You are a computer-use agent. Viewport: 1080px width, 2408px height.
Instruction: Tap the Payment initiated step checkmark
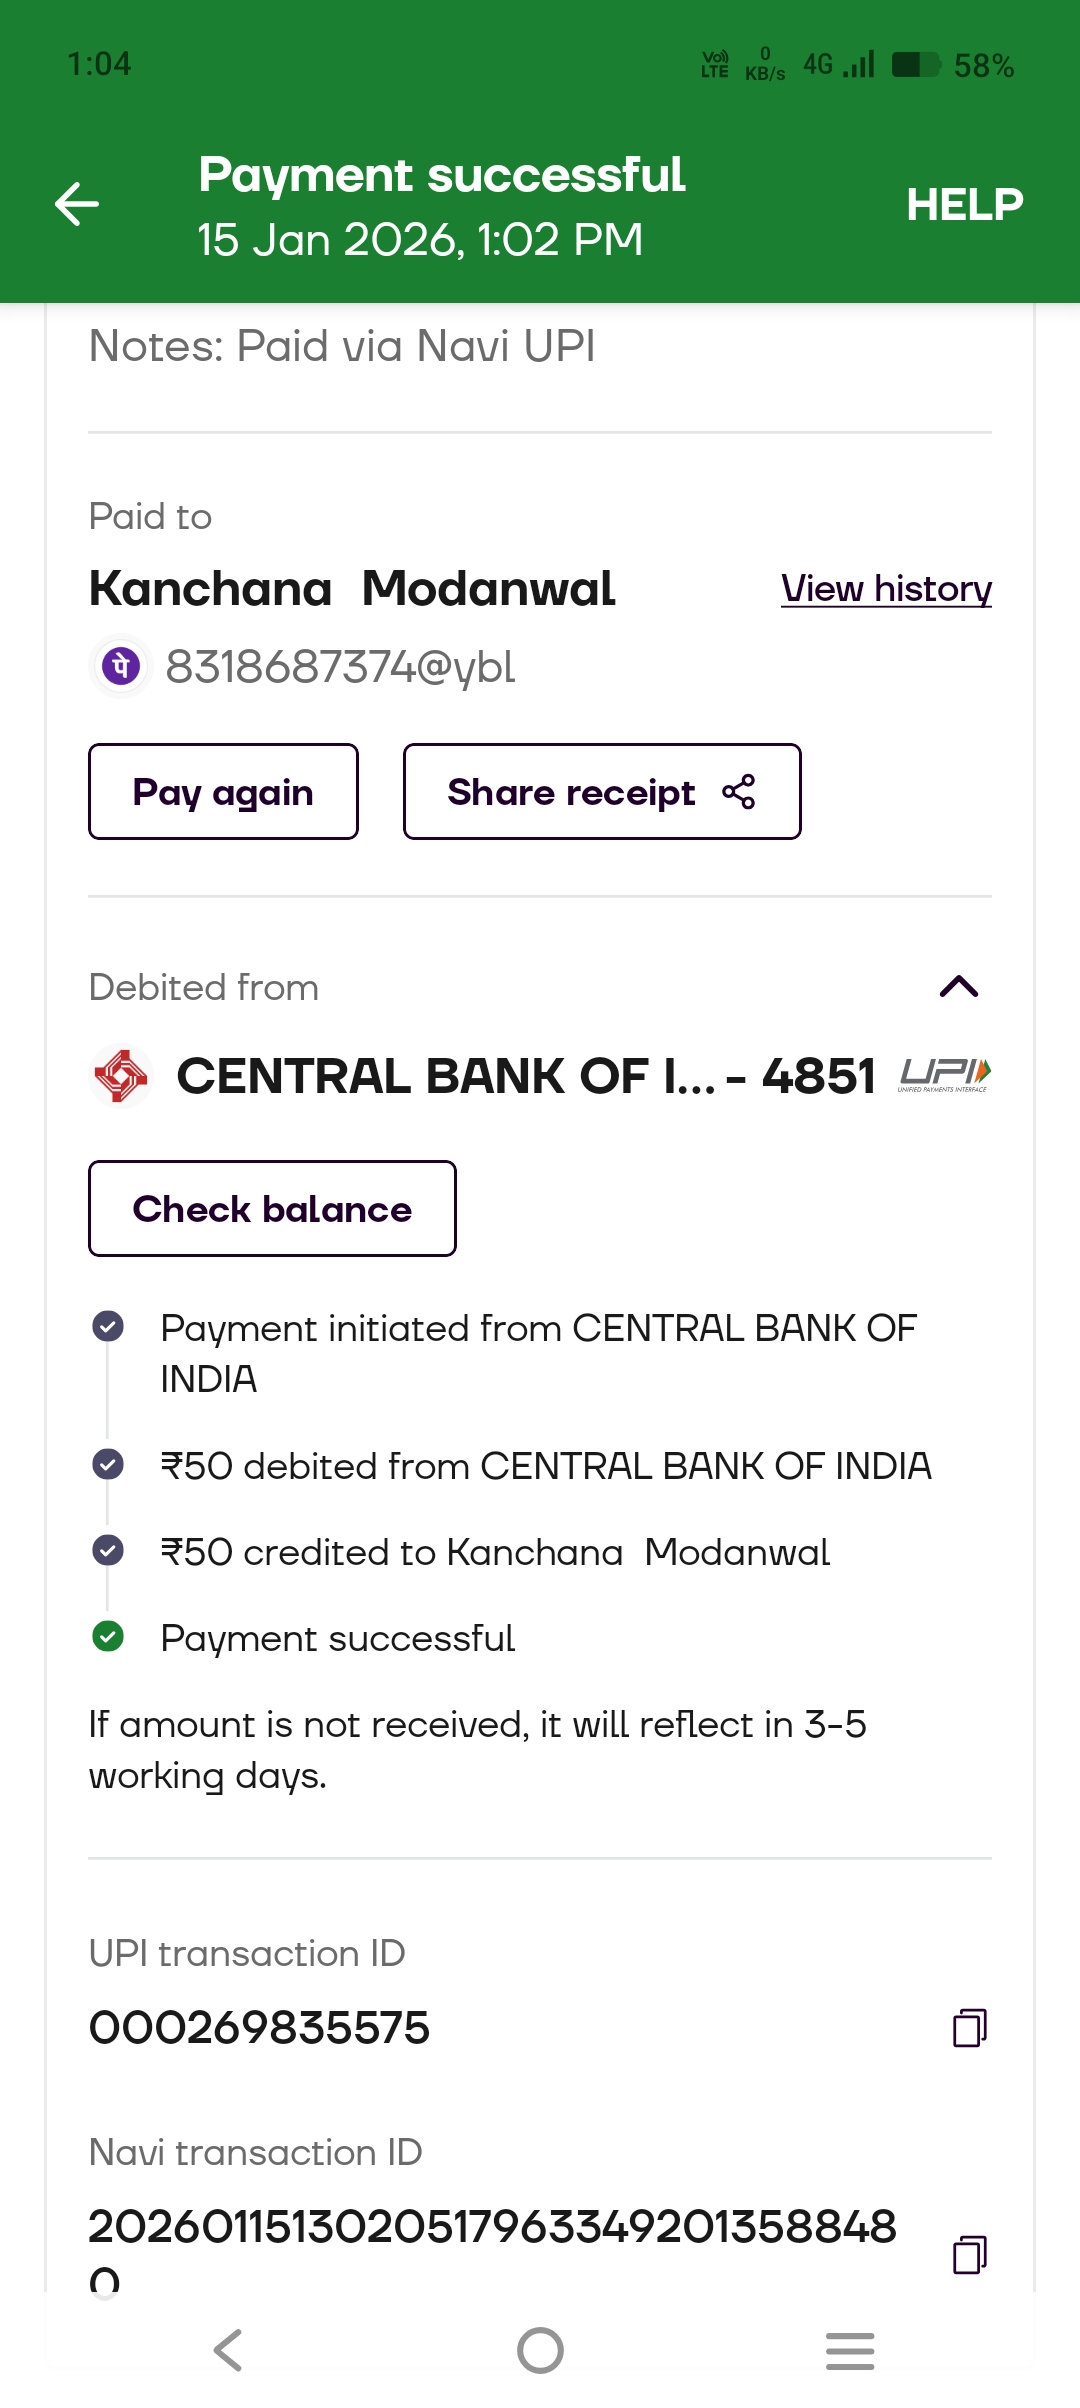108,1327
